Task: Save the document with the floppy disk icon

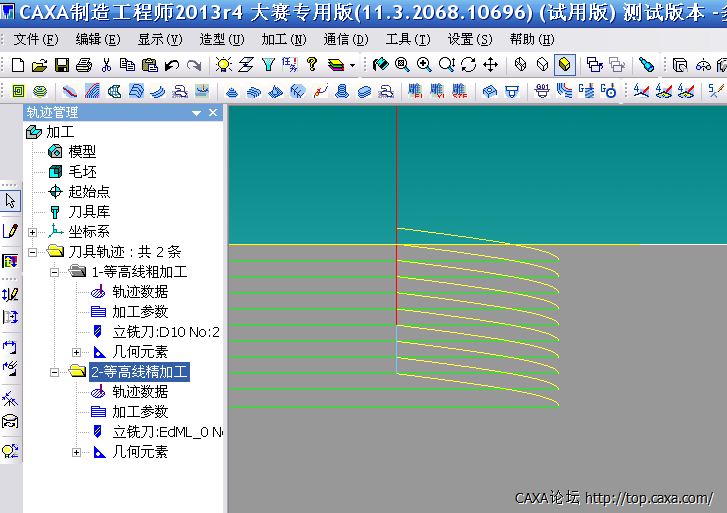Action: (62, 64)
